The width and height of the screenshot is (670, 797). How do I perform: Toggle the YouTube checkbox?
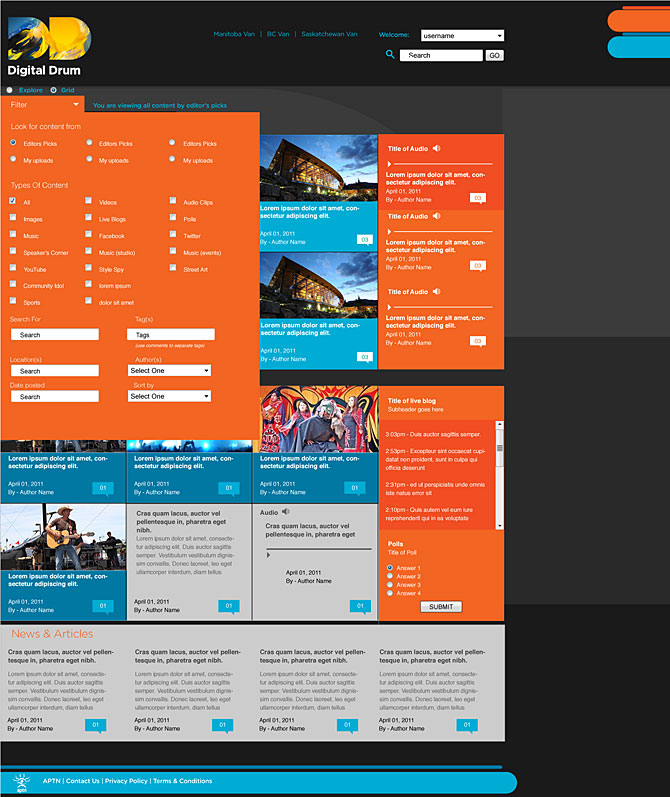tap(13, 269)
